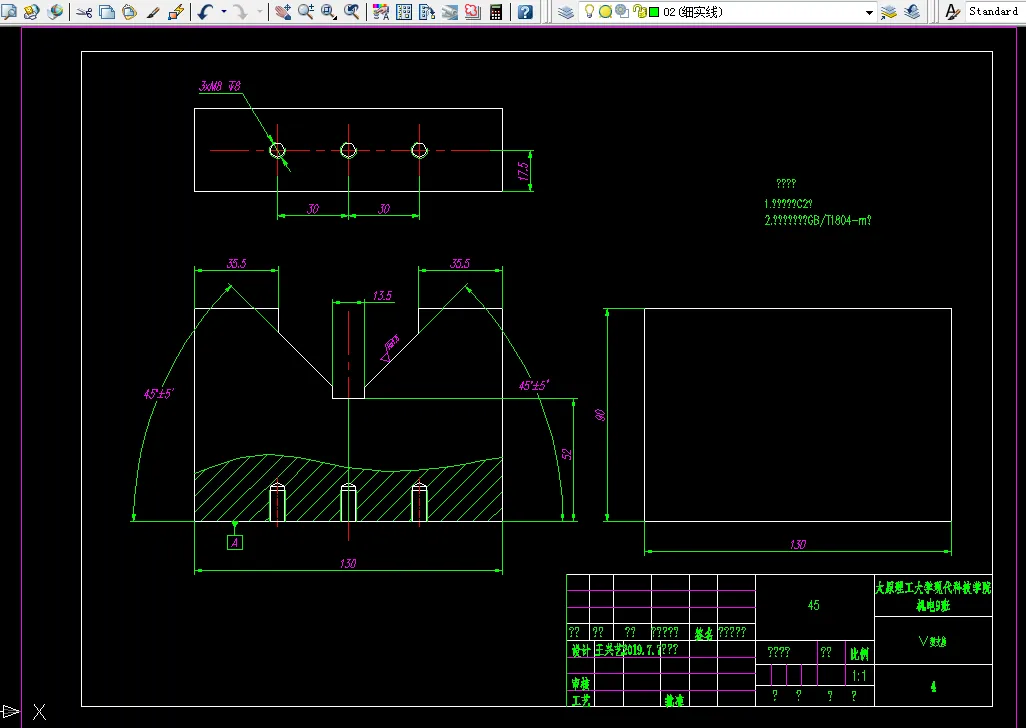
Task: Paste from clipboard with the Paste icon
Action: coord(130,12)
